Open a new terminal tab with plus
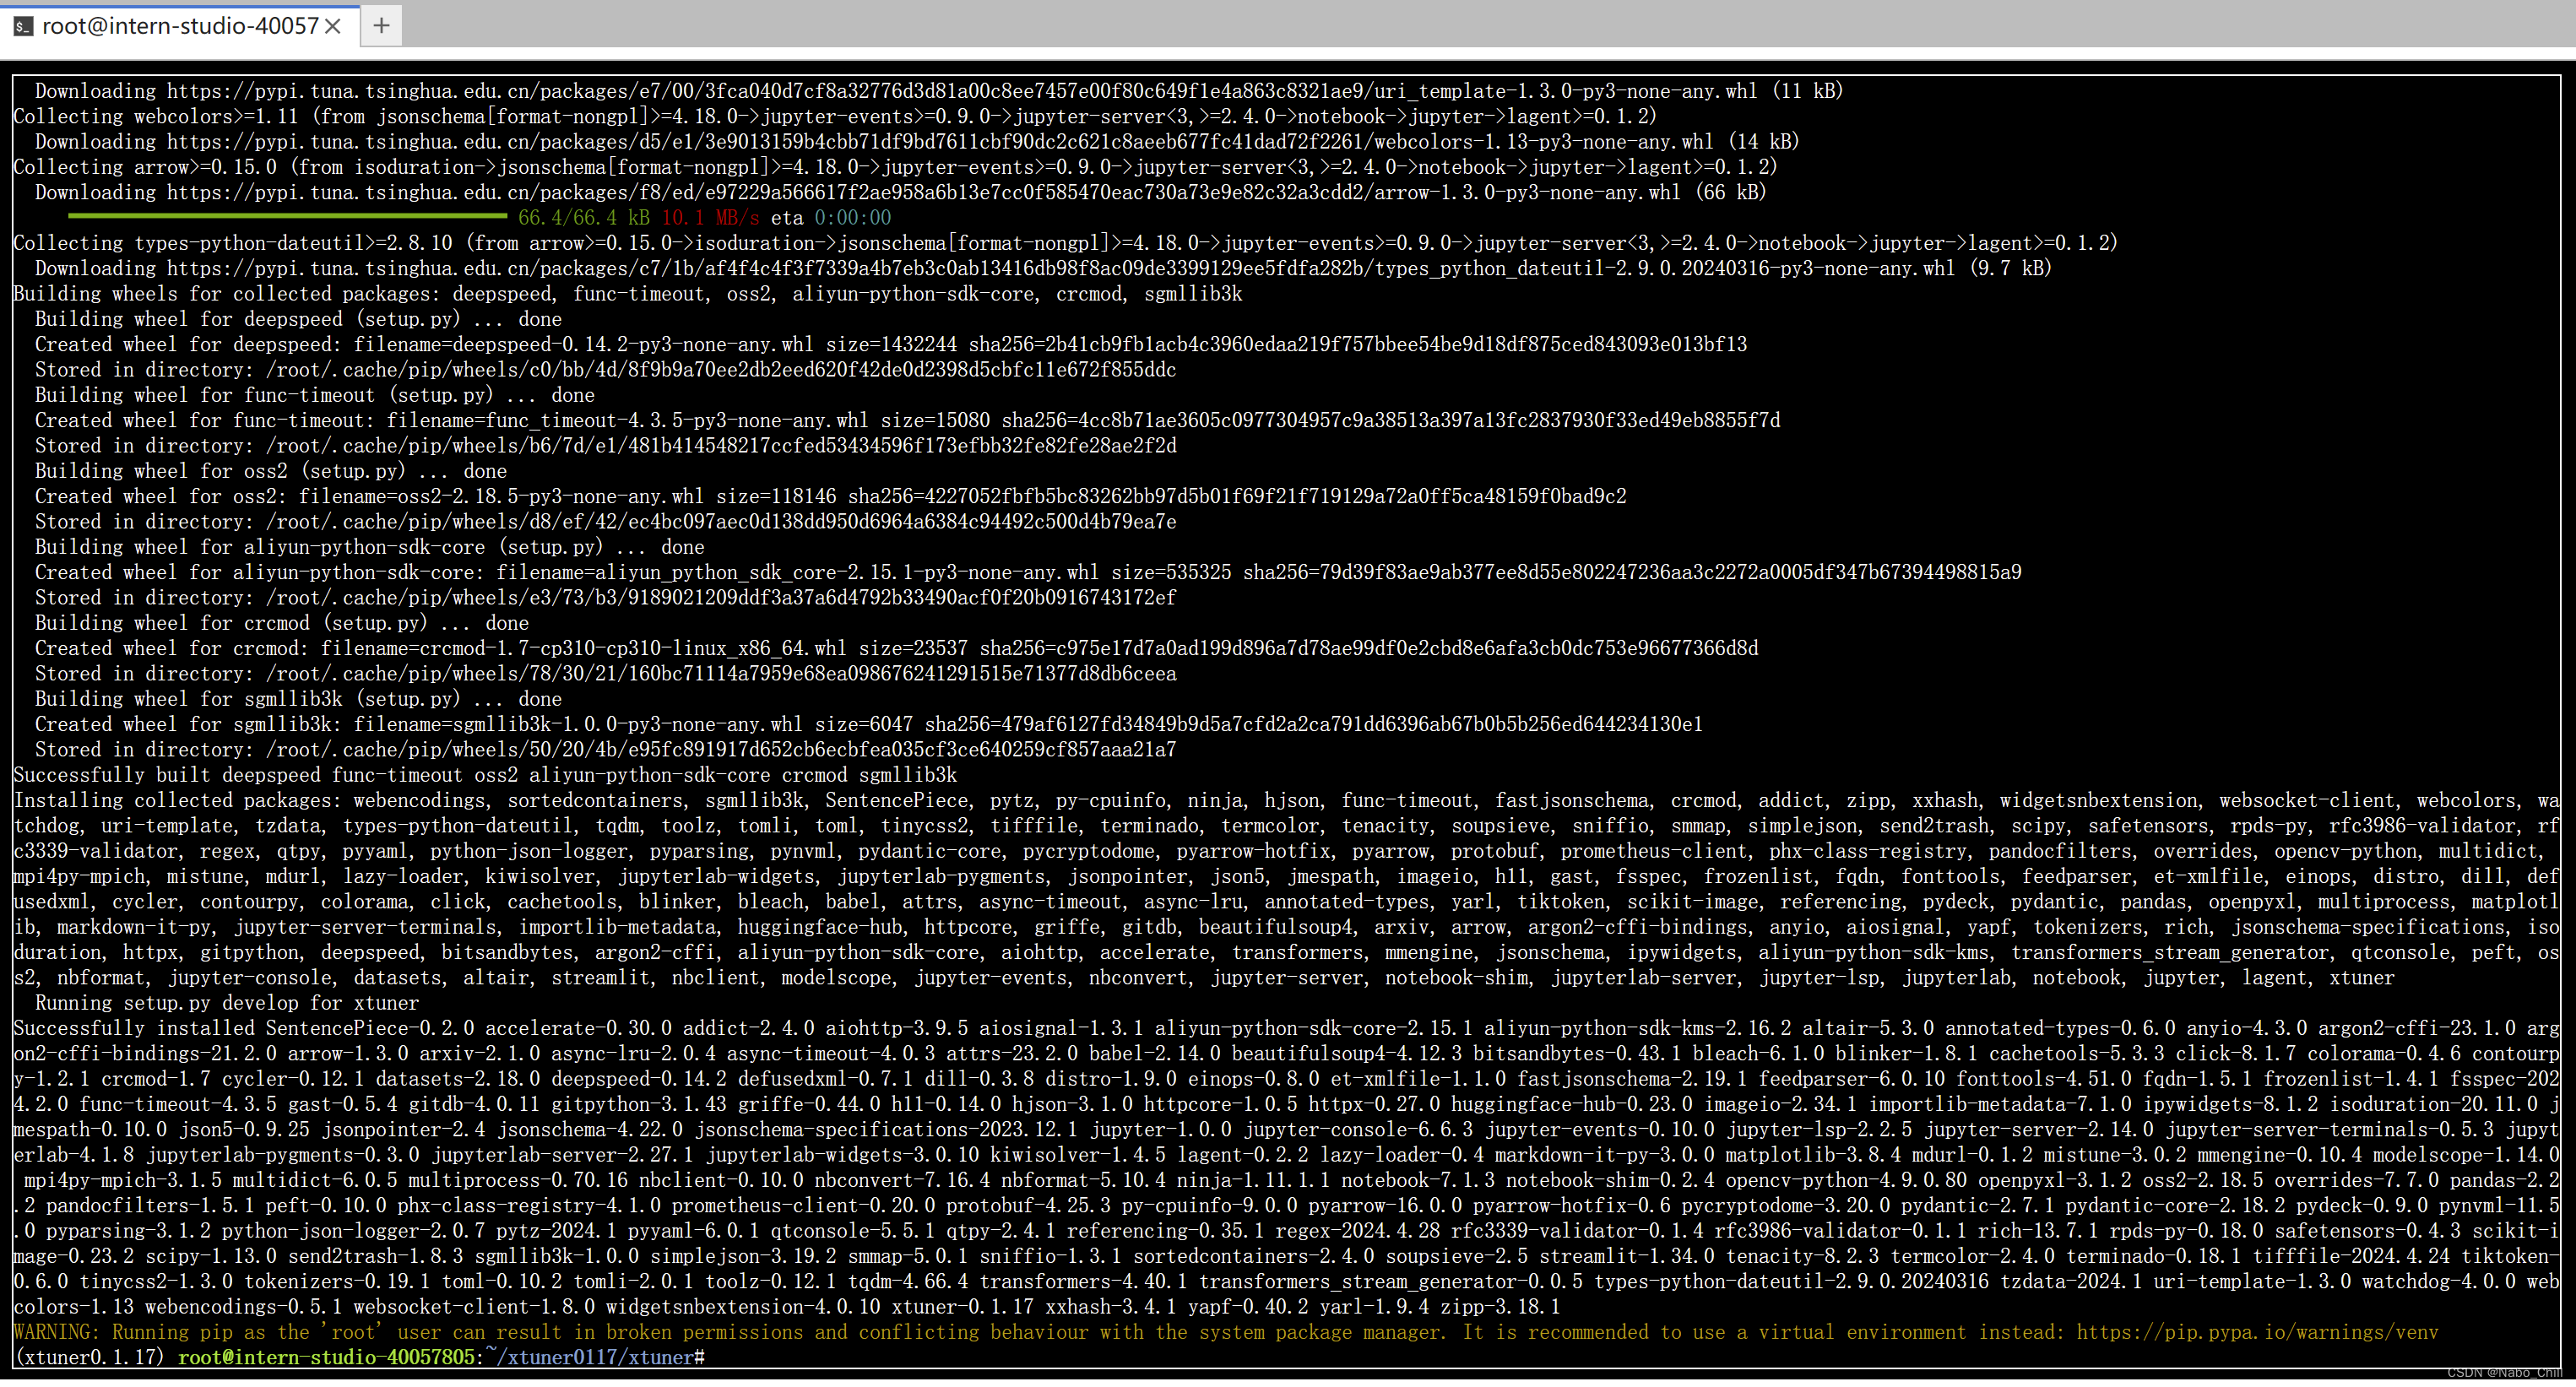The width and height of the screenshot is (2576, 1387). point(381,25)
